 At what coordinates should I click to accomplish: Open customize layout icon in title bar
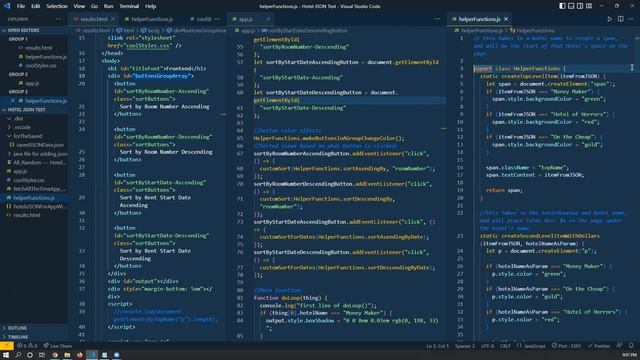pos(589,6)
